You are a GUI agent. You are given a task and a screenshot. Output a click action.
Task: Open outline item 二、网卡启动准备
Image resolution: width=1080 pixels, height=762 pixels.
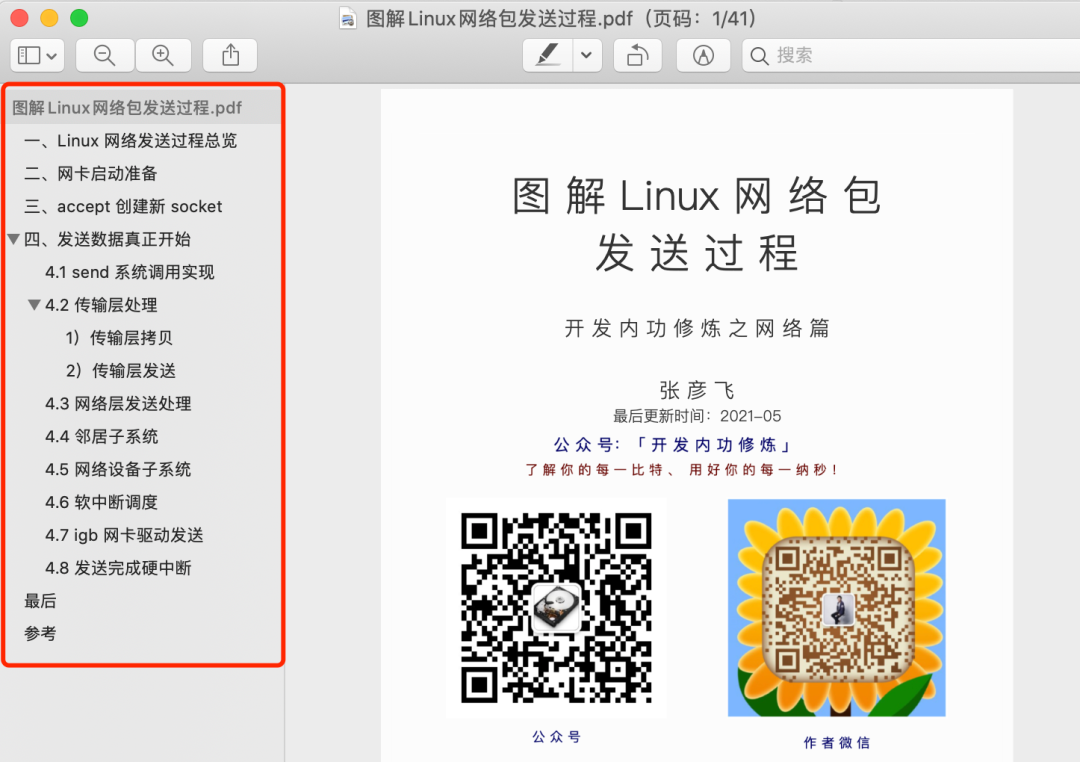point(91,174)
